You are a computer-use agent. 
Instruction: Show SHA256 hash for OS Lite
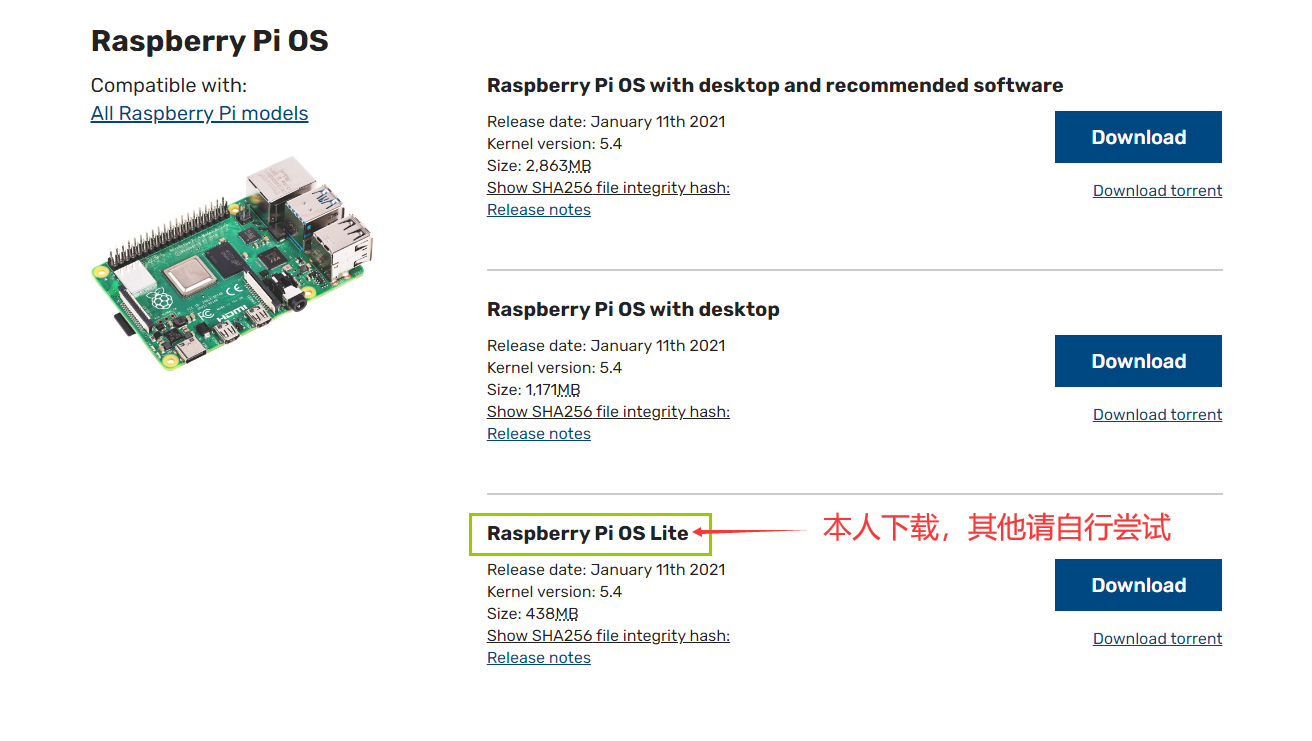(x=608, y=635)
